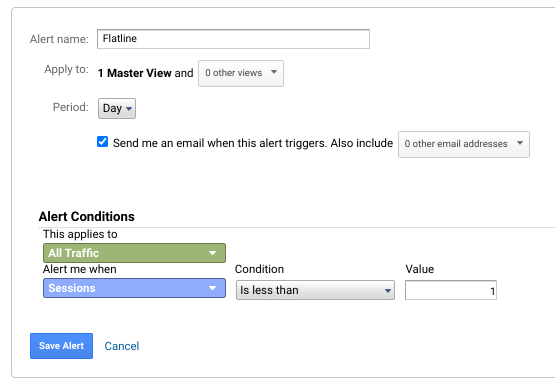Click the white arrow on All Traffic
Image resolution: width=555 pixels, height=385 pixels.
click(212, 253)
